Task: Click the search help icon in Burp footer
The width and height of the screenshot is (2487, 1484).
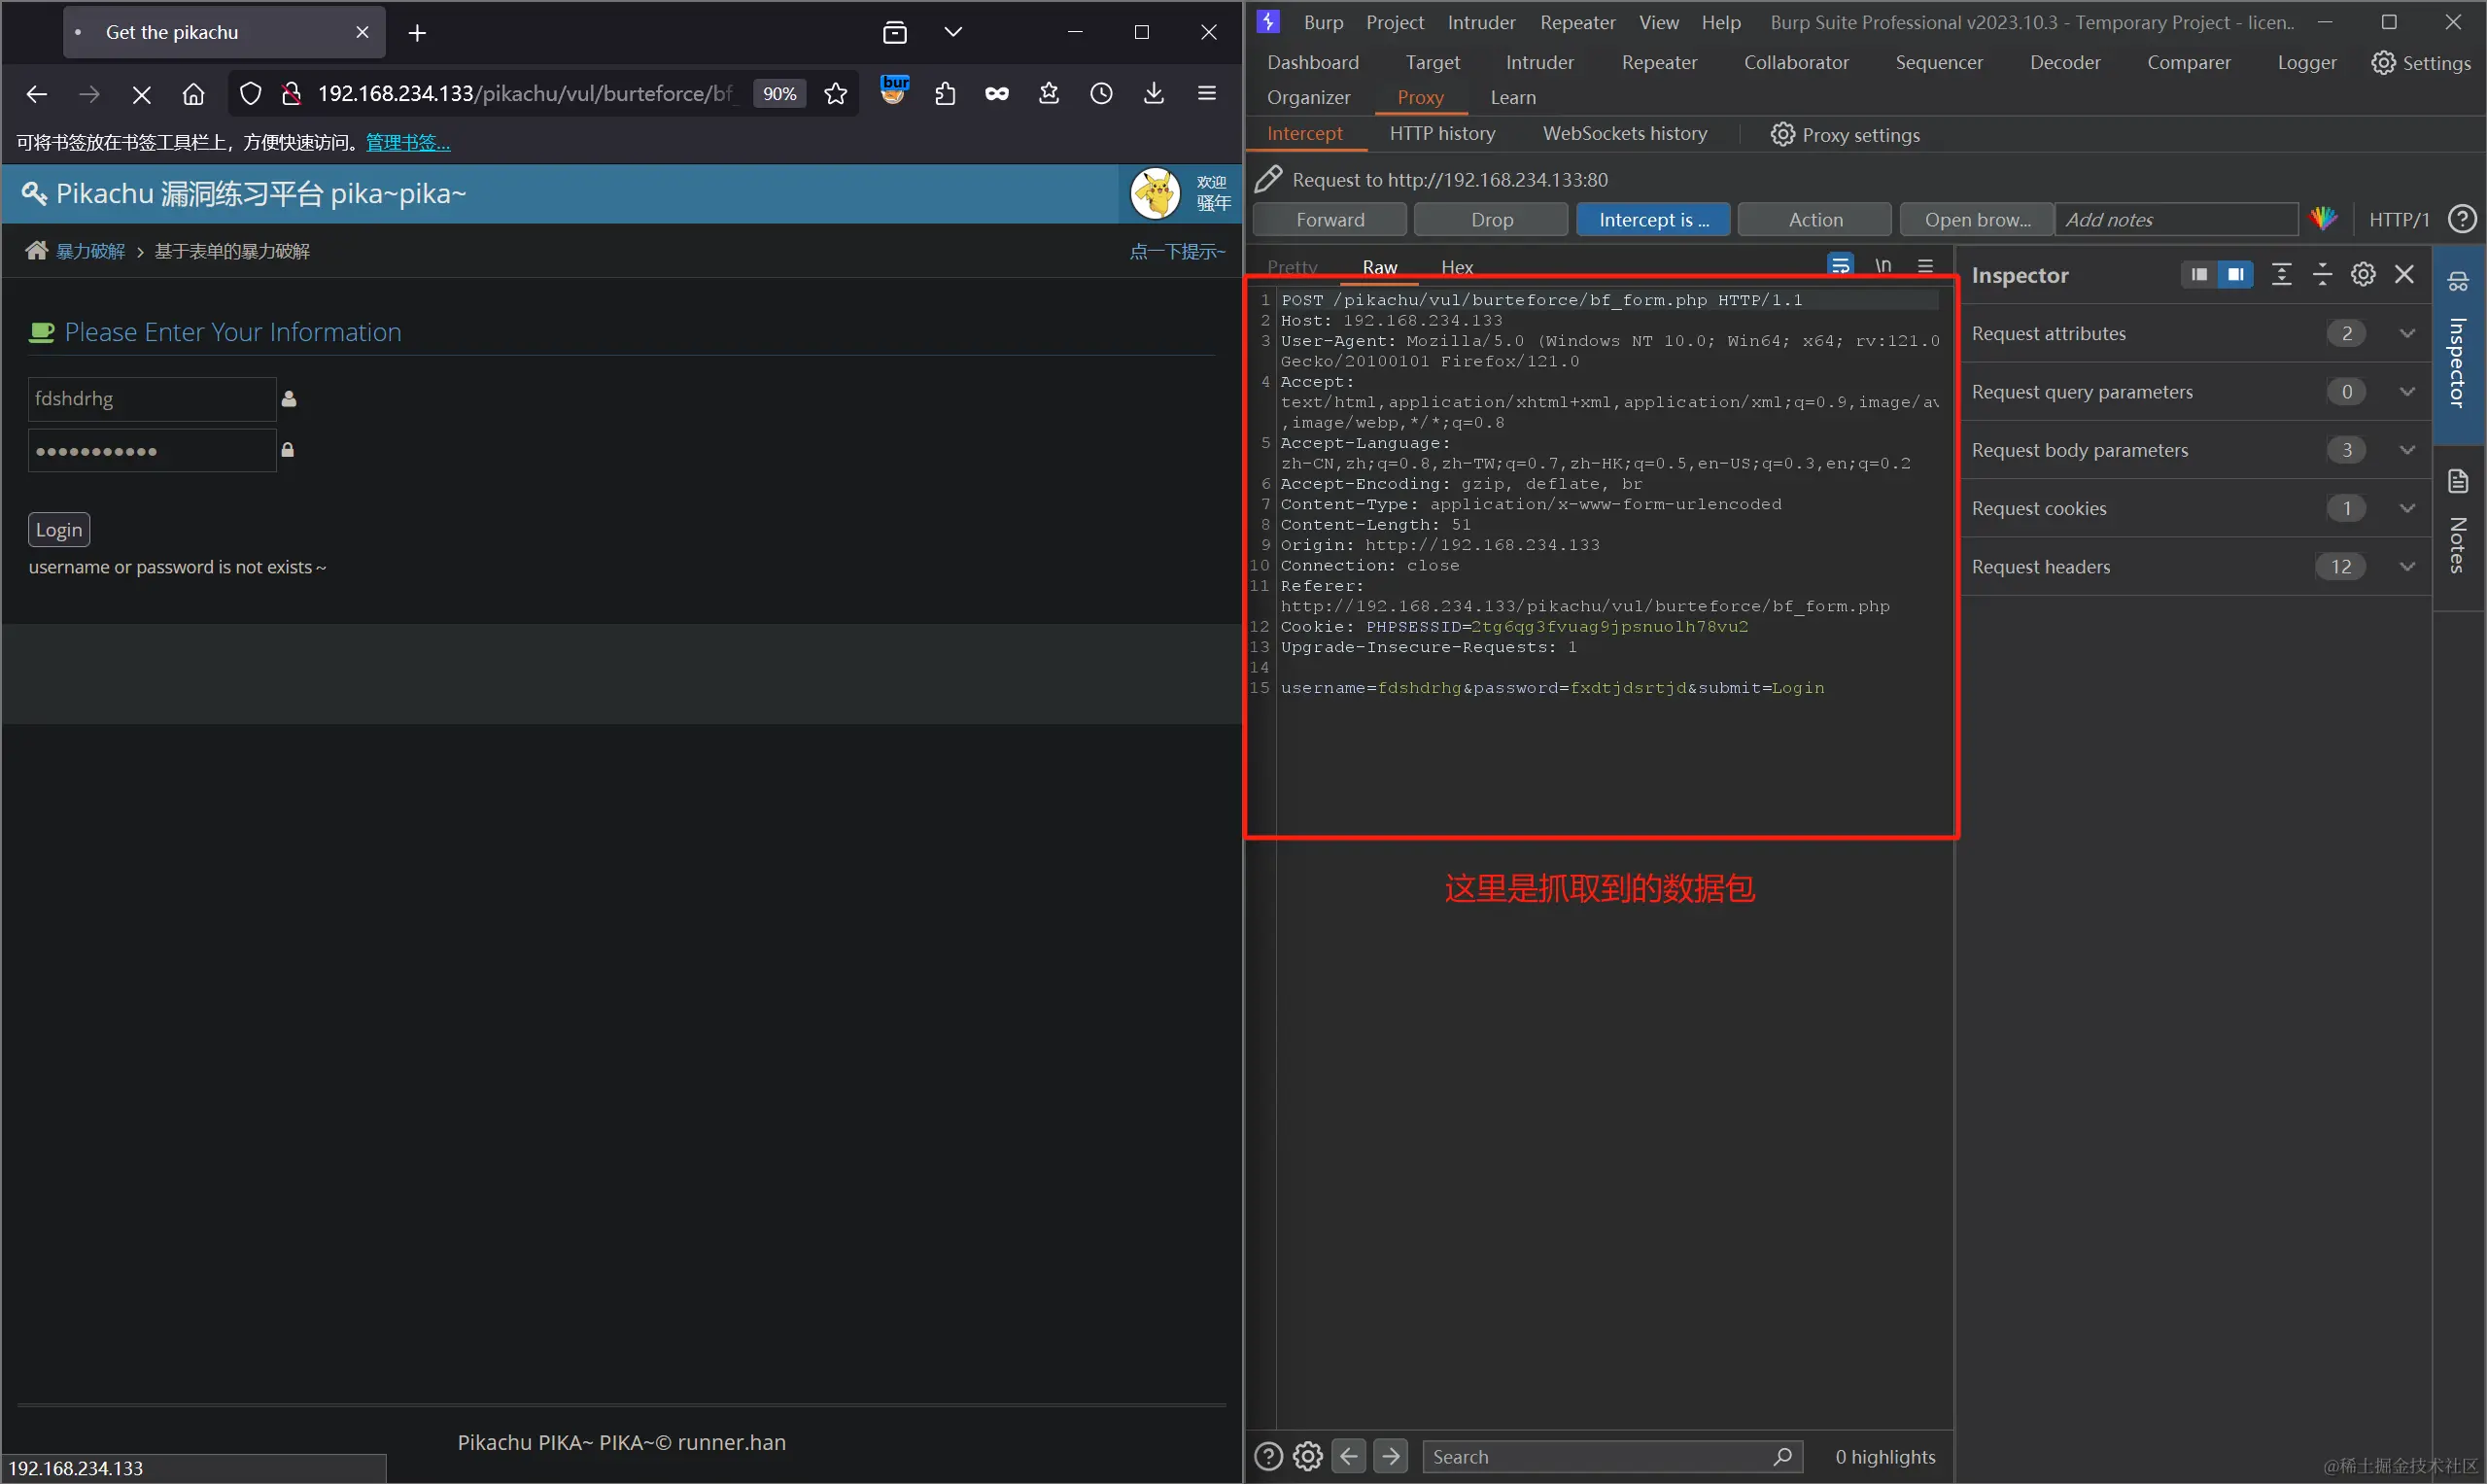Action: click(x=1268, y=1457)
